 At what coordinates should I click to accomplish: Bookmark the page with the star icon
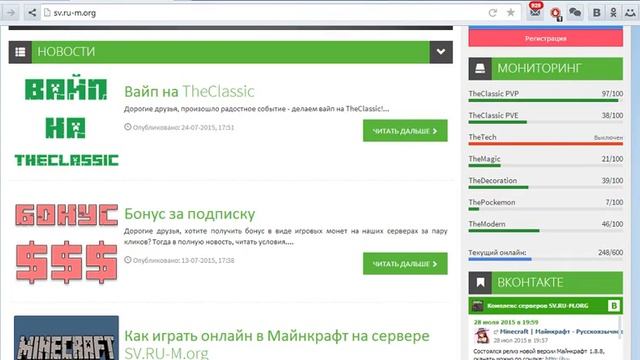(x=511, y=13)
